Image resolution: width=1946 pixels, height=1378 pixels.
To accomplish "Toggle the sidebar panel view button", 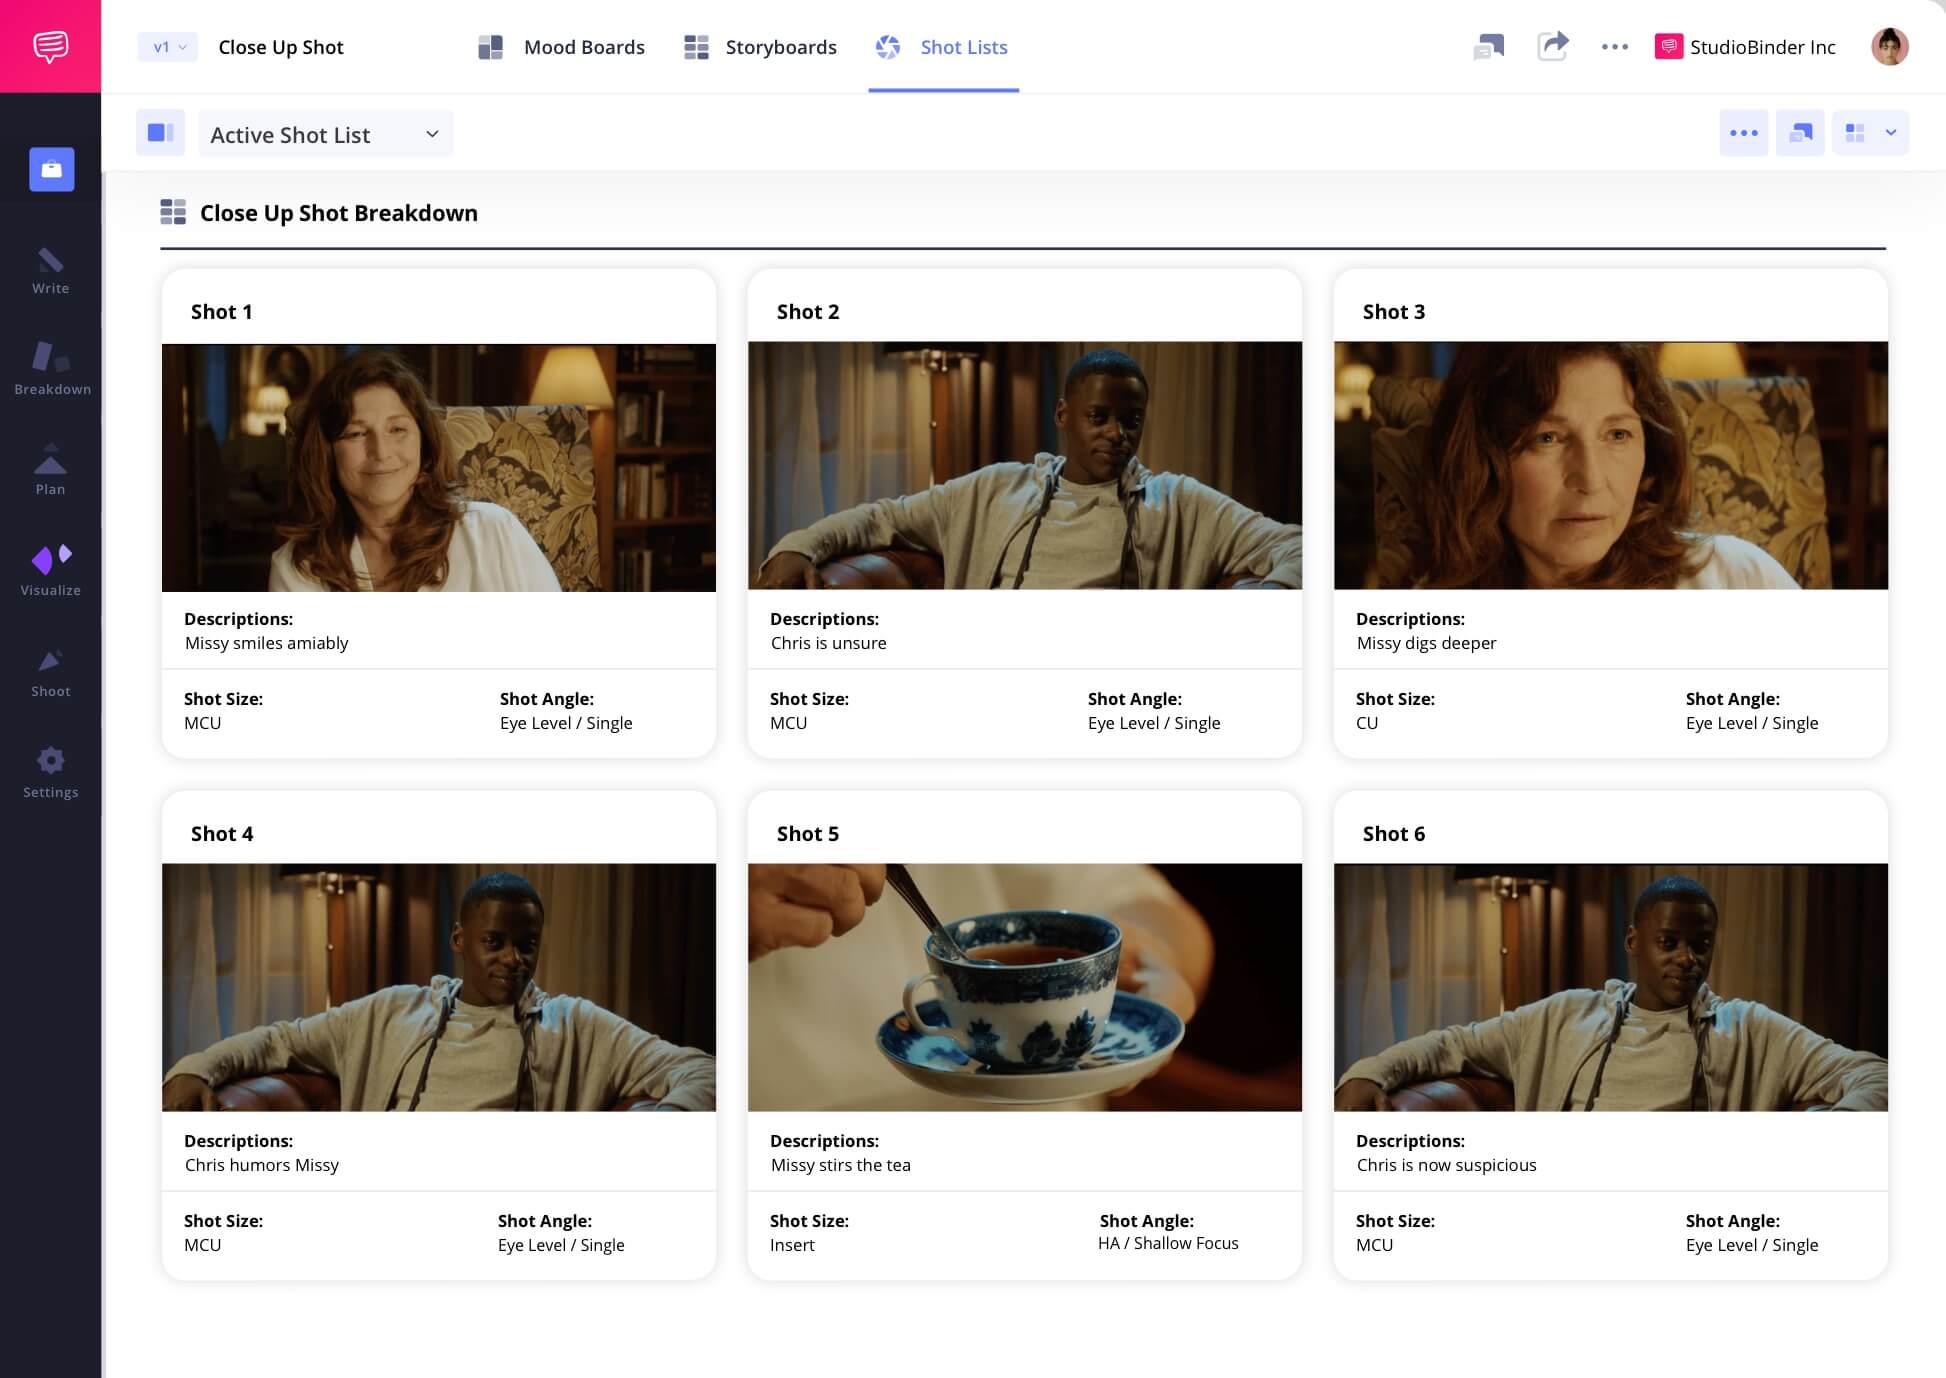I will pyautogui.click(x=160, y=133).
